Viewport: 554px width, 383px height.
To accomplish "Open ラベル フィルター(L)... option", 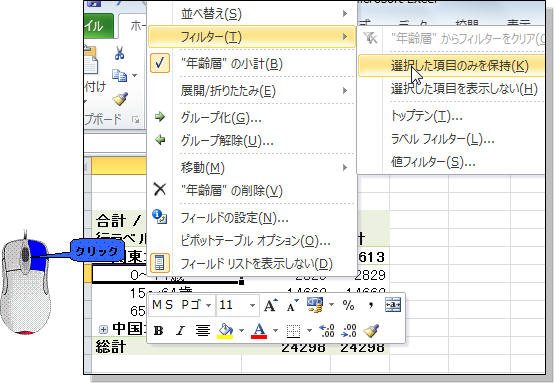I will pos(452,139).
